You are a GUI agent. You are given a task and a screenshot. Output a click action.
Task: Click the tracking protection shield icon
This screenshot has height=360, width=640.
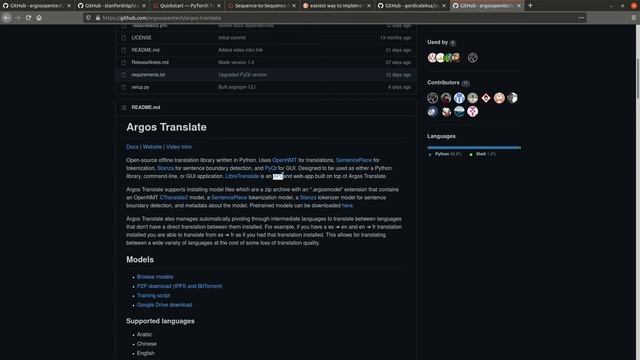pyautogui.click(x=88, y=18)
